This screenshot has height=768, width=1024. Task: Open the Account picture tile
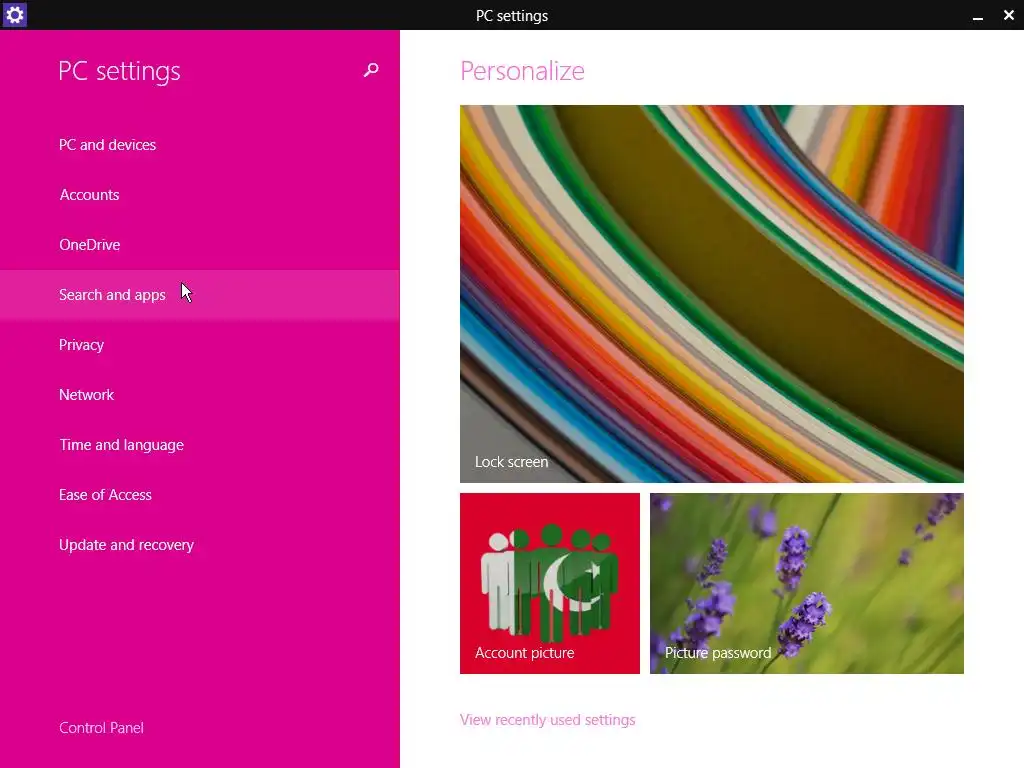pos(550,583)
